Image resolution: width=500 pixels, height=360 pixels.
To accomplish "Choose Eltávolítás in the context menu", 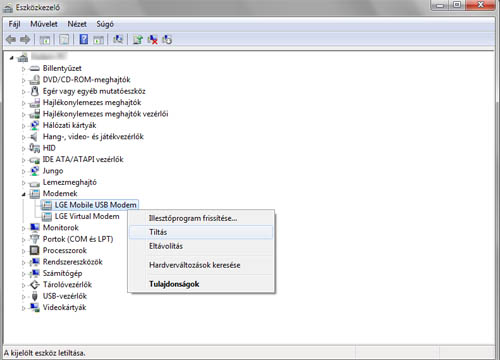I will pyautogui.click(x=201, y=246).
